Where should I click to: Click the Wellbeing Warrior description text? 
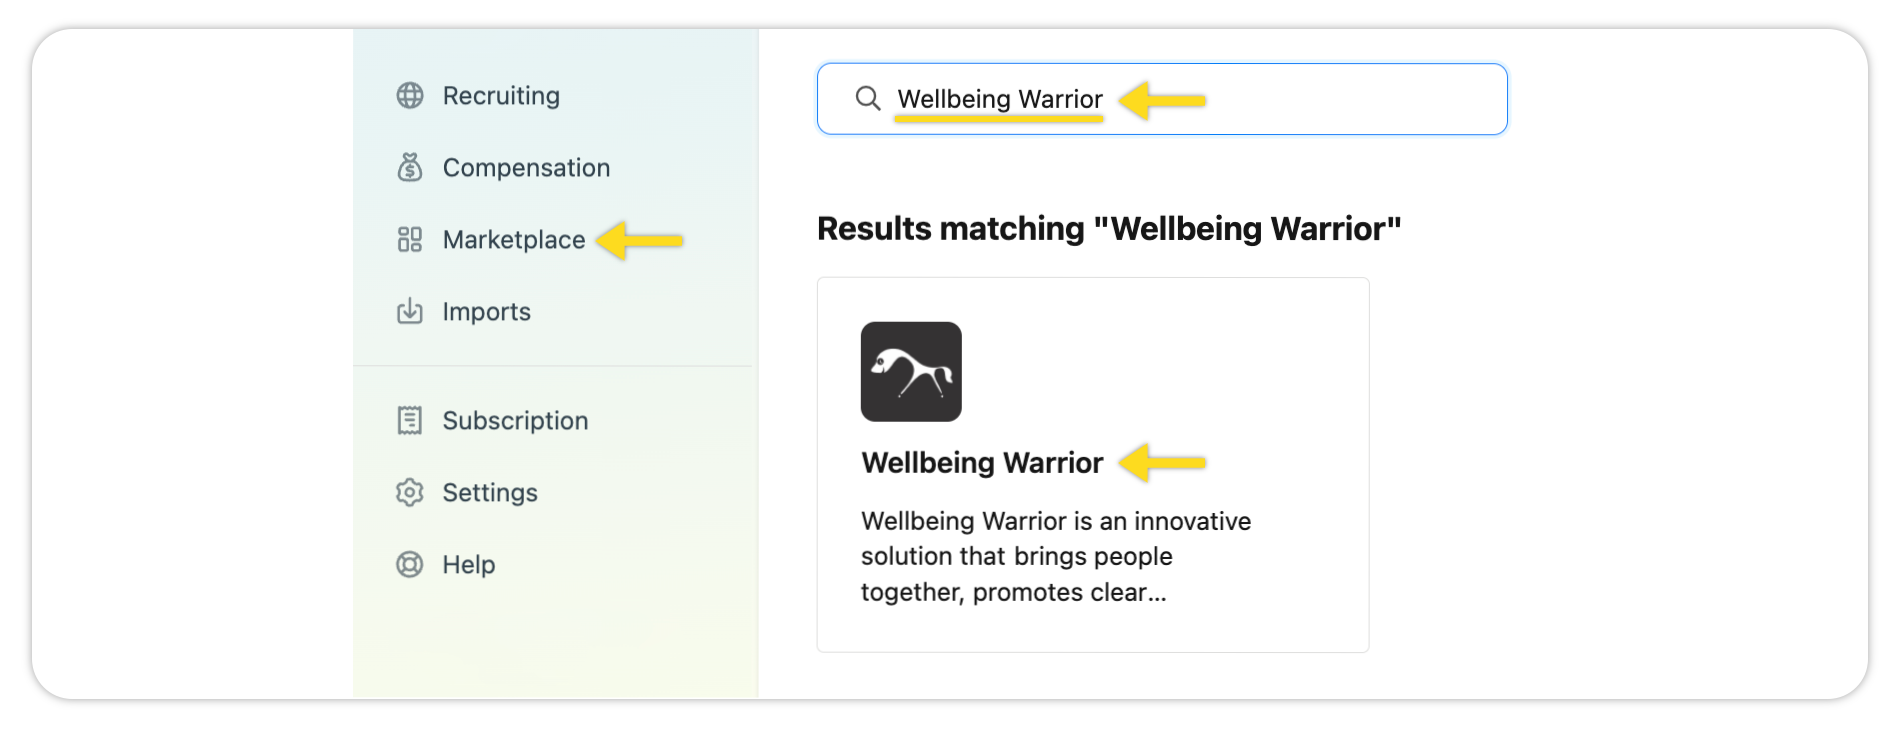1055,557
